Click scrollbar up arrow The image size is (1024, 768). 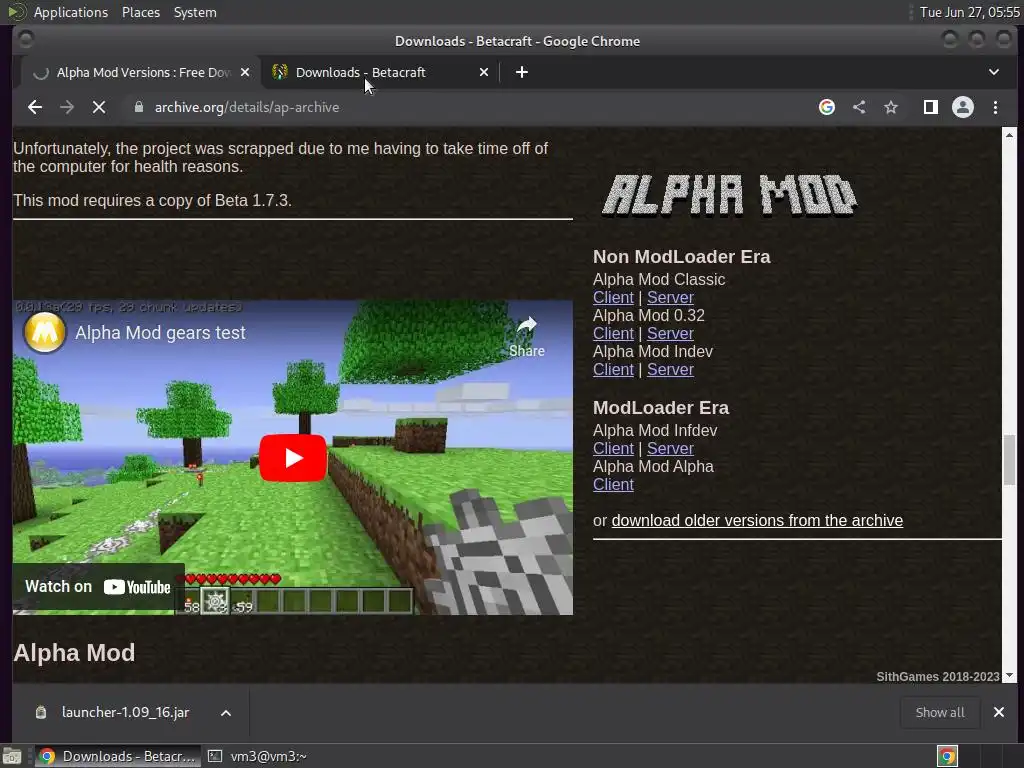[1009, 135]
